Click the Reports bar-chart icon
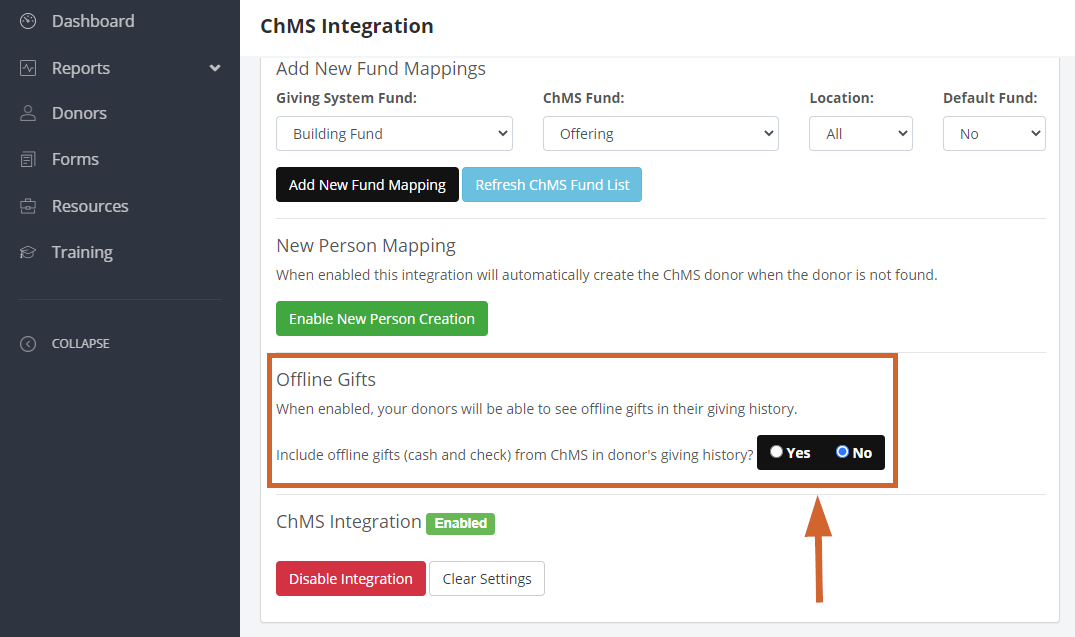The image size is (1075, 637). pos(27,67)
